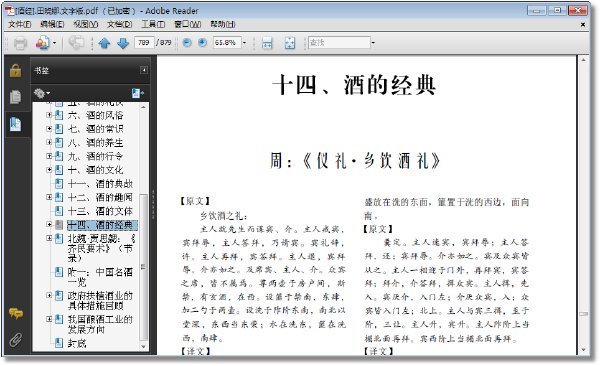Screen dimensions: 600x366
Task: Open the 窗口(W) menu
Action: point(188,24)
